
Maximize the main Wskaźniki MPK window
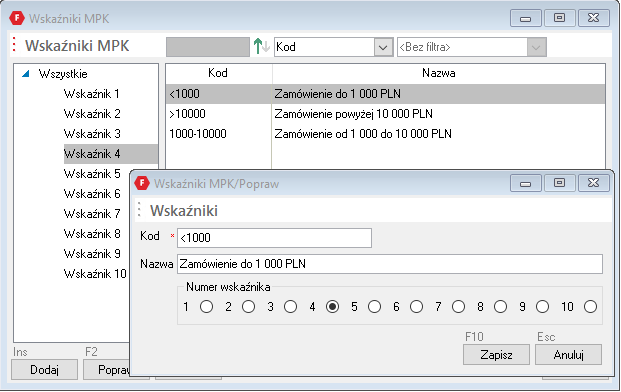[559, 18]
